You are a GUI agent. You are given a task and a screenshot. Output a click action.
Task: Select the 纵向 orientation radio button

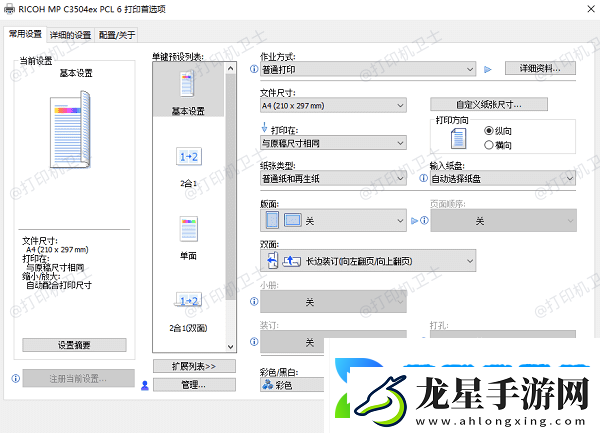[489, 131]
